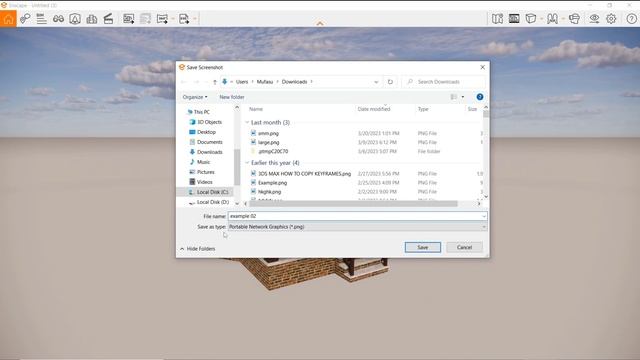Viewport: 640px width, 360px height.
Task: Select Local Disk (D:) in navigation pane
Action: (208, 202)
